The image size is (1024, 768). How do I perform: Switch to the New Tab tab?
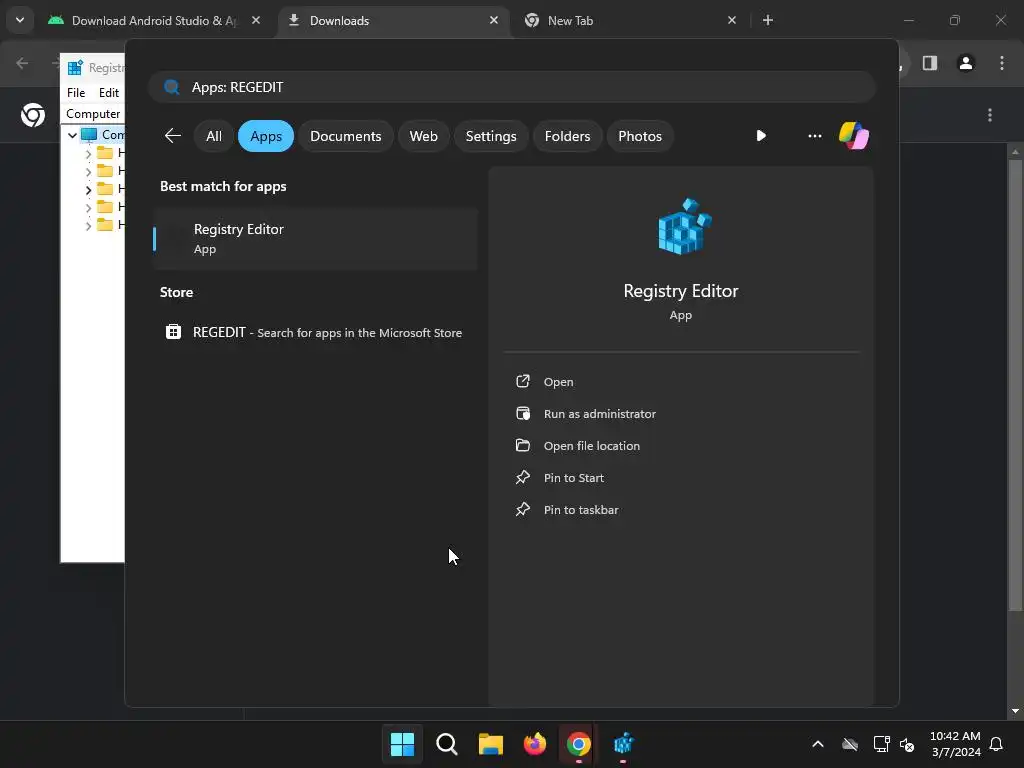(x=632, y=20)
